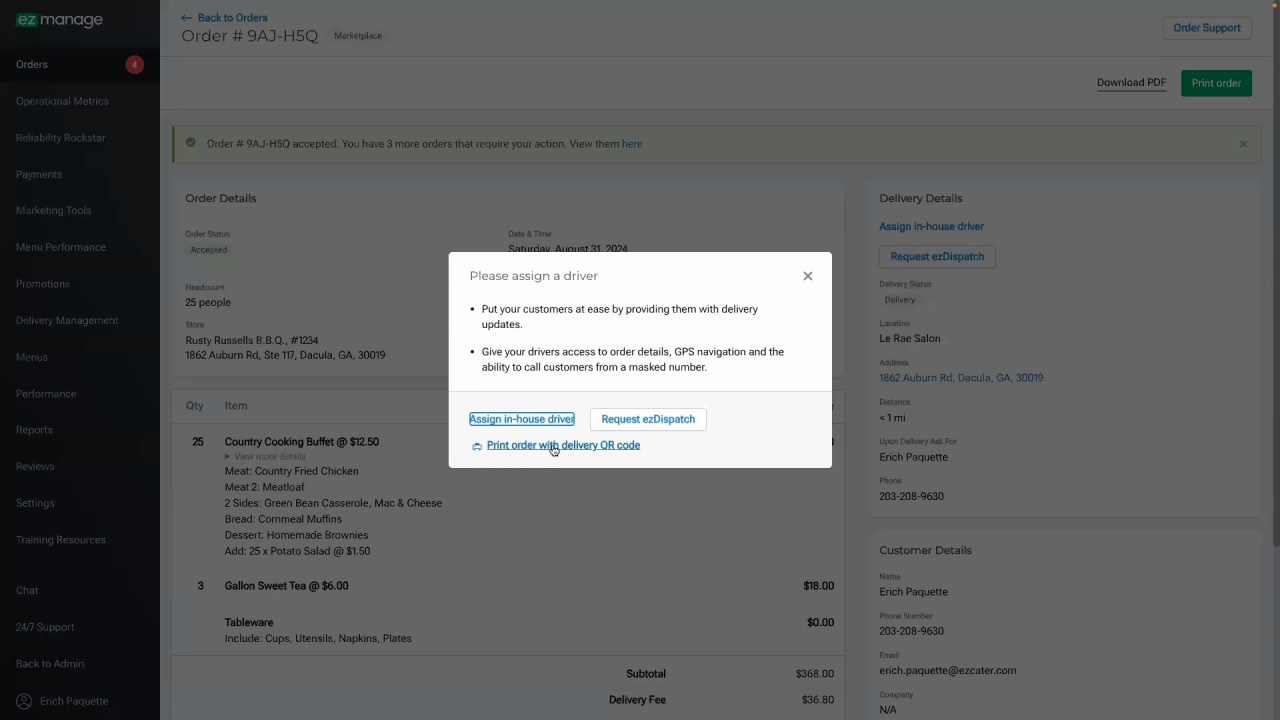
Task: Open Print order with delivery QR code link
Action: click(563, 445)
